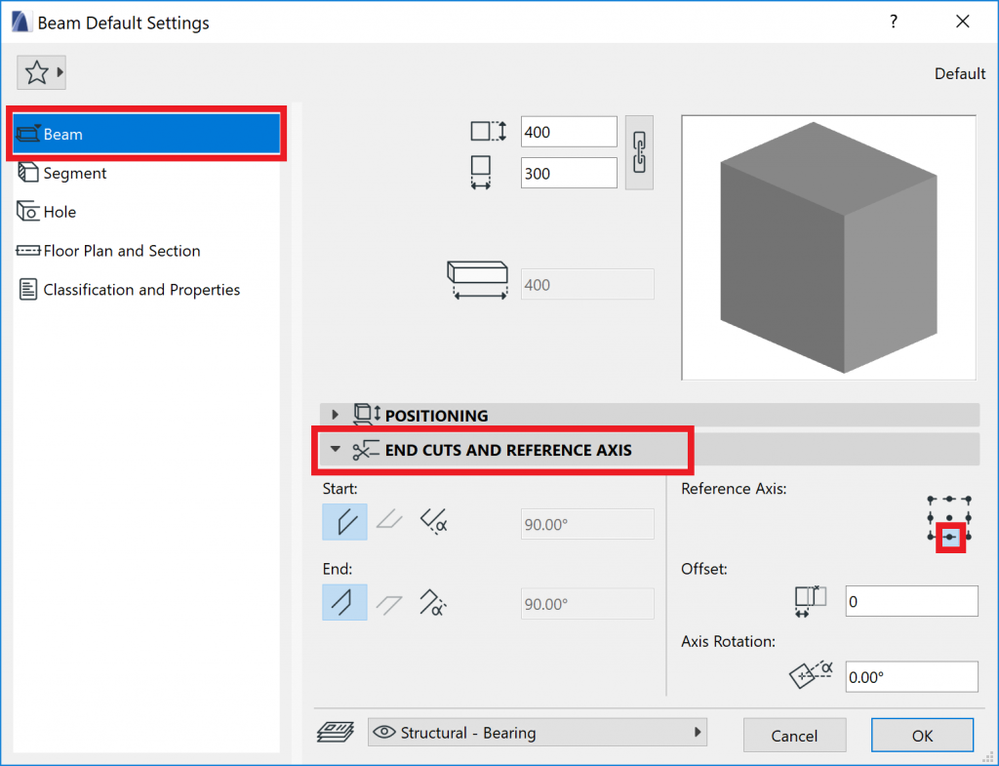Click the beam height dimension icon
This screenshot has width=999, height=766.
488,131
